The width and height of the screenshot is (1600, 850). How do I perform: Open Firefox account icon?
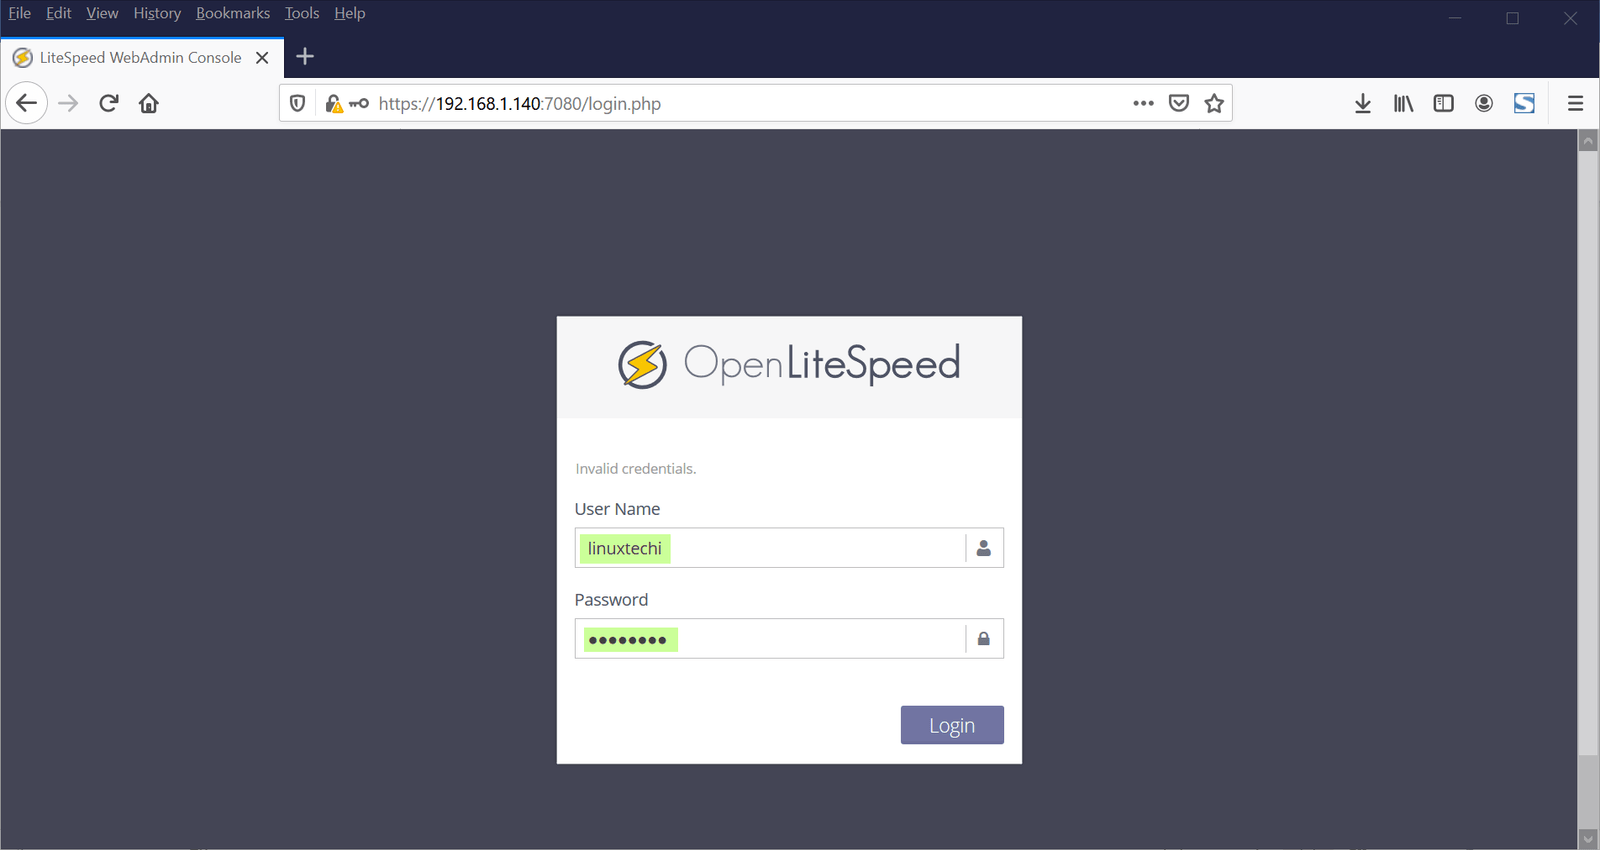1484,103
